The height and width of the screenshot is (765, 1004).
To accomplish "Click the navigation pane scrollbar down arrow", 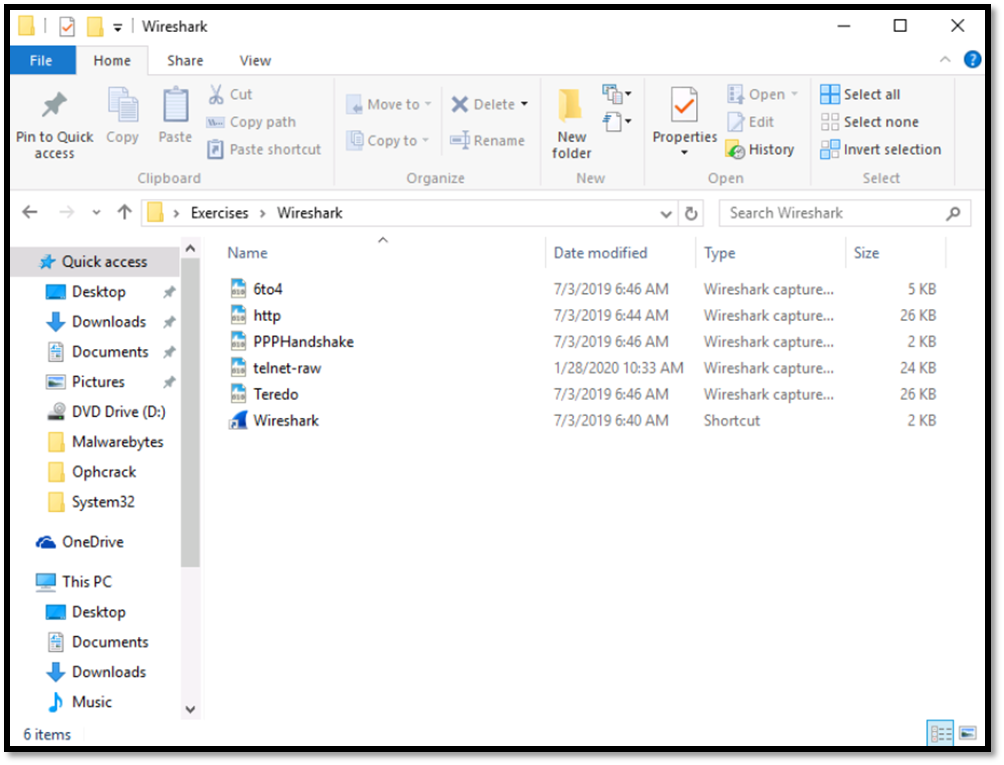I will point(190,709).
